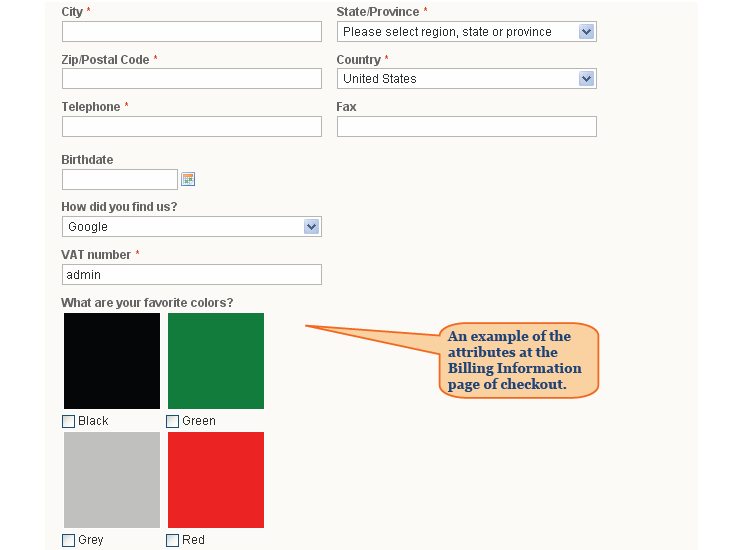Image resolution: width=750 pixels, height=550 pixels.
Task: Expand the State/Province dropdown
Action: coord(466,32)
